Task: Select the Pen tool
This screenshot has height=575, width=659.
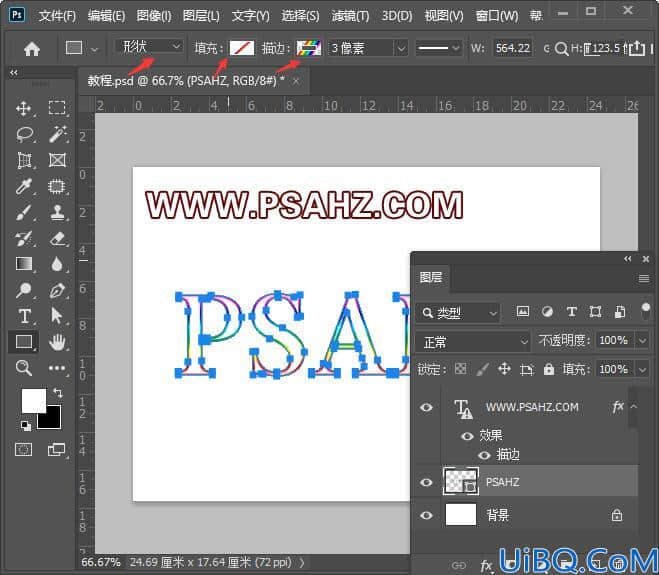Action: point(57,290)
